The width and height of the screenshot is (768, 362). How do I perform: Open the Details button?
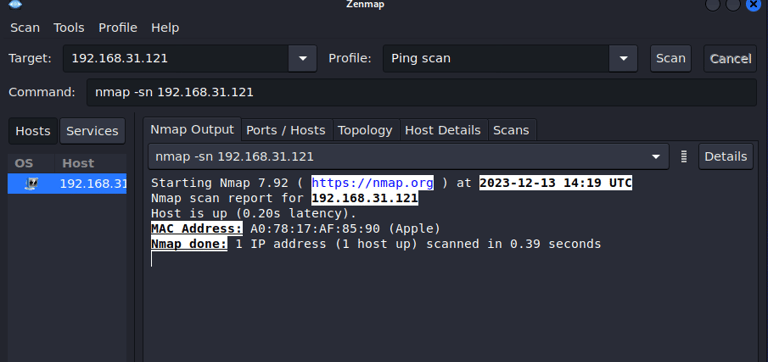[726, 157]
